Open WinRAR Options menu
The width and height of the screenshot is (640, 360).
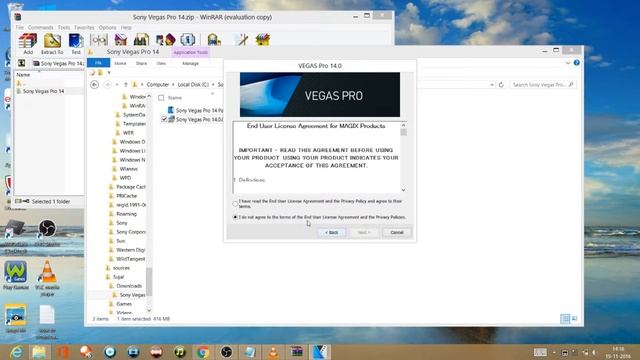click(x=108, y=27)
